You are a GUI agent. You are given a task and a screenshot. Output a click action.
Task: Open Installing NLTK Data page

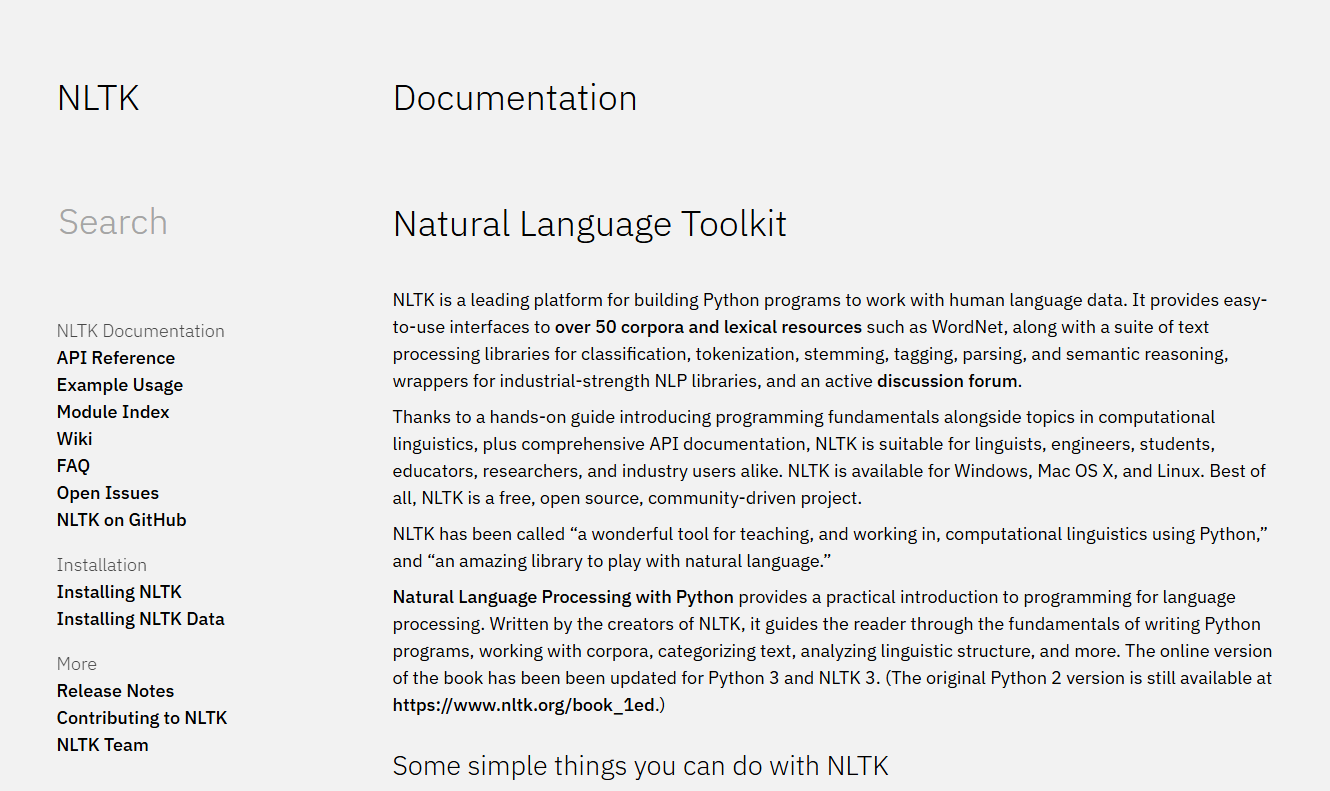point(141,619)
